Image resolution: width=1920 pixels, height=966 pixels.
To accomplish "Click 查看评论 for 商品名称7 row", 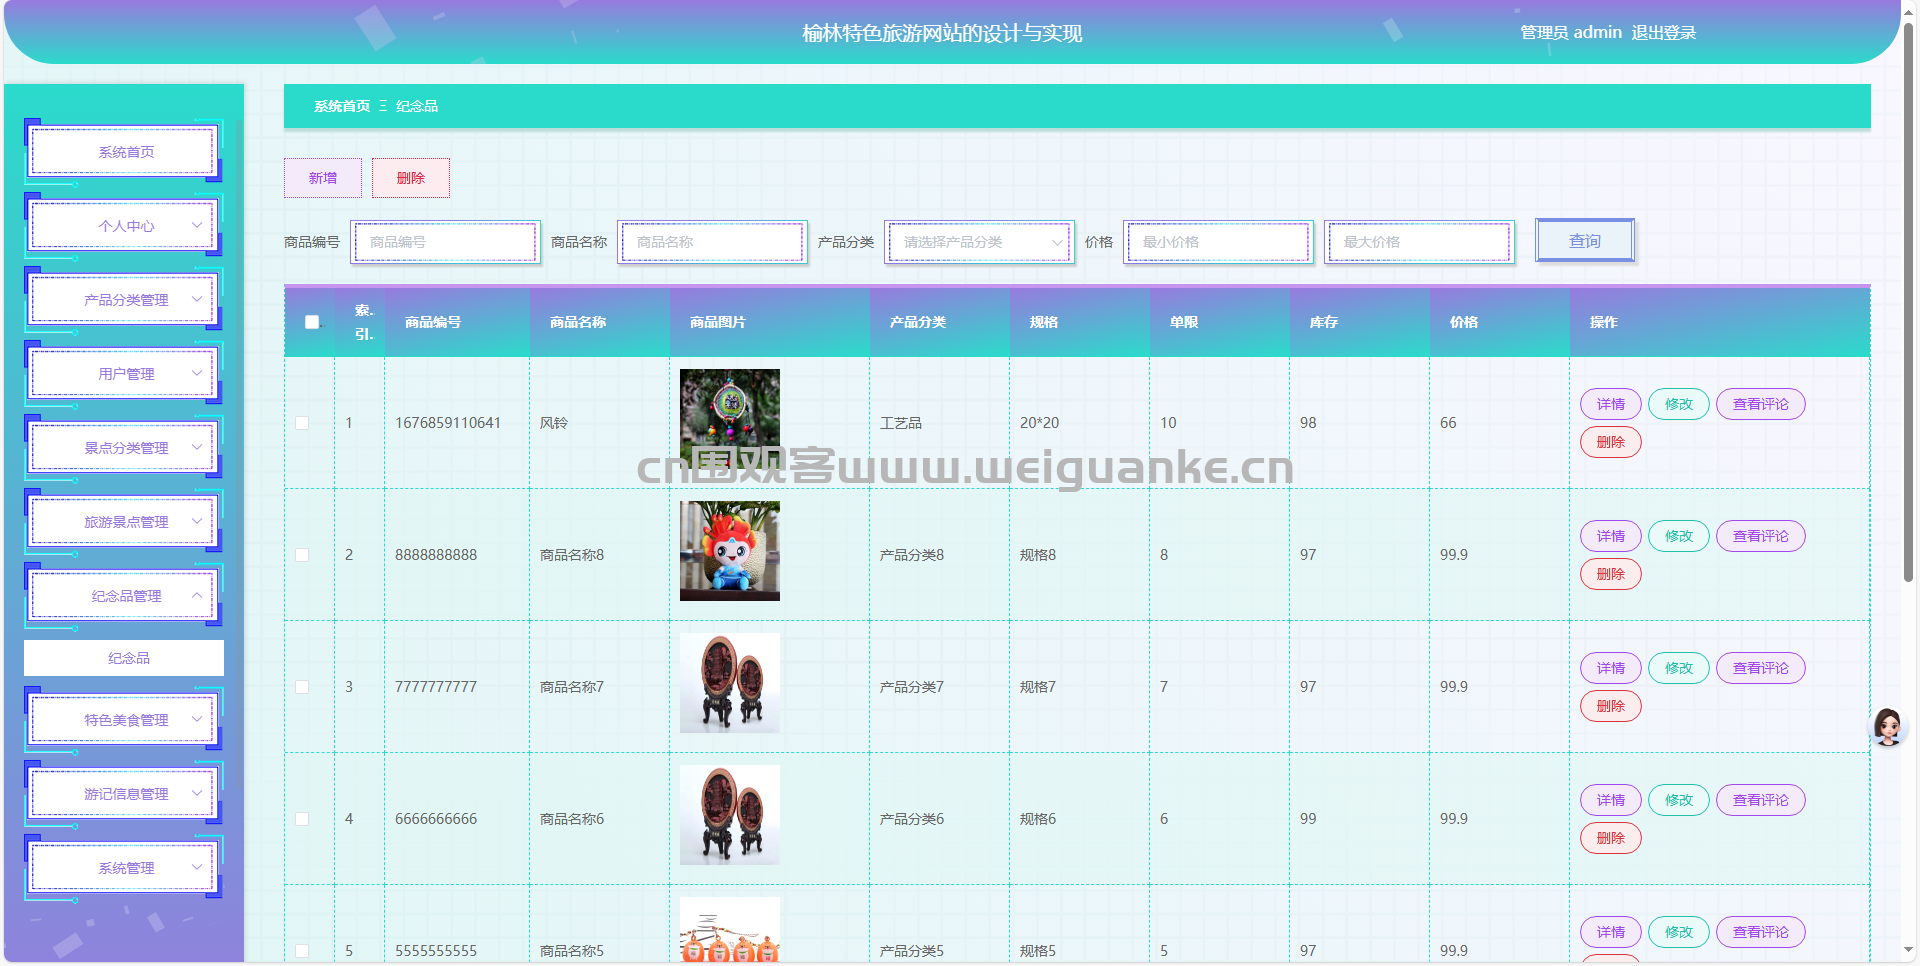I will (1761, 668).
